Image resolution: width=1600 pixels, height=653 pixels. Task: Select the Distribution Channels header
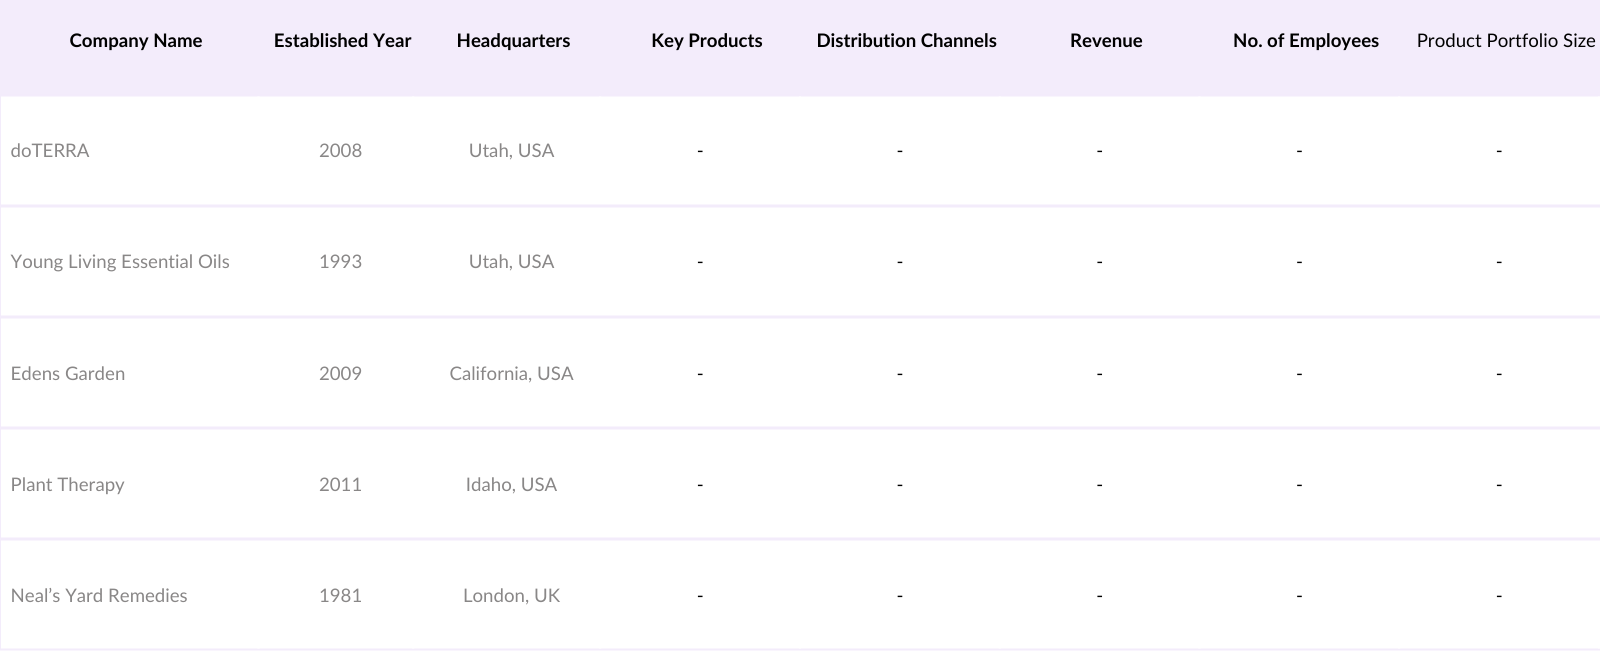click(906, 41)
